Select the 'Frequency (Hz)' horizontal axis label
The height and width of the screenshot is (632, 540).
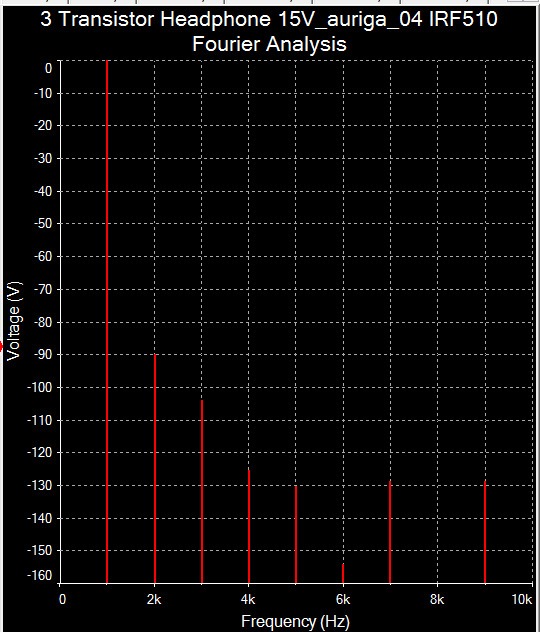click(x=295, y=622)
